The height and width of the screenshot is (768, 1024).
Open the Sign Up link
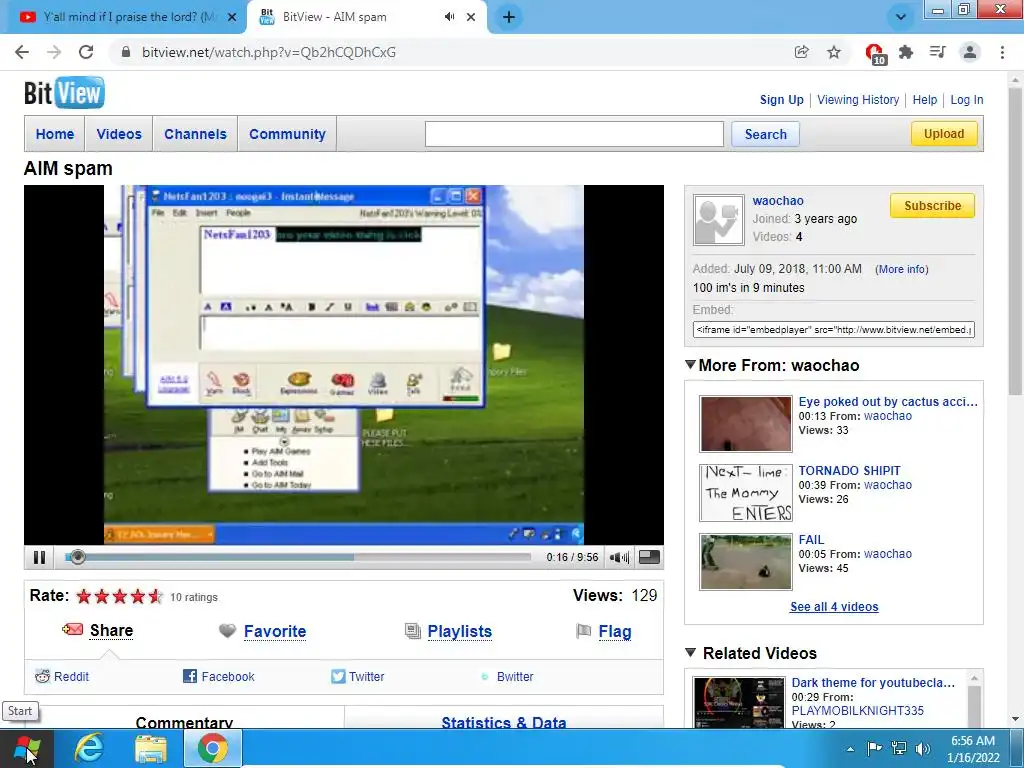click(x=781, y=100)
